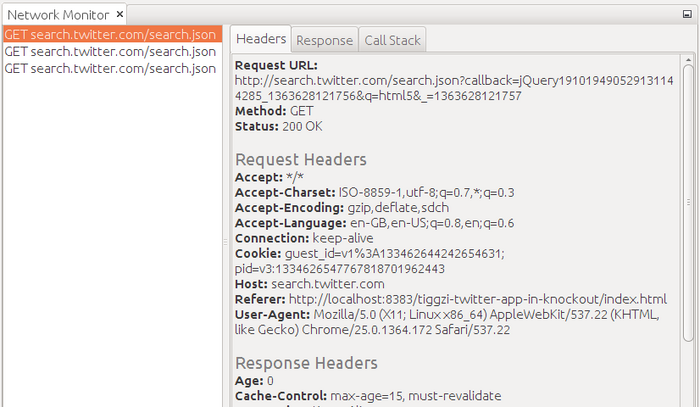The width and height of the screenshot is (700, 407).
Task: Click the scrollbar up arrow in headers pane
Action: click(x=688, y=59)
